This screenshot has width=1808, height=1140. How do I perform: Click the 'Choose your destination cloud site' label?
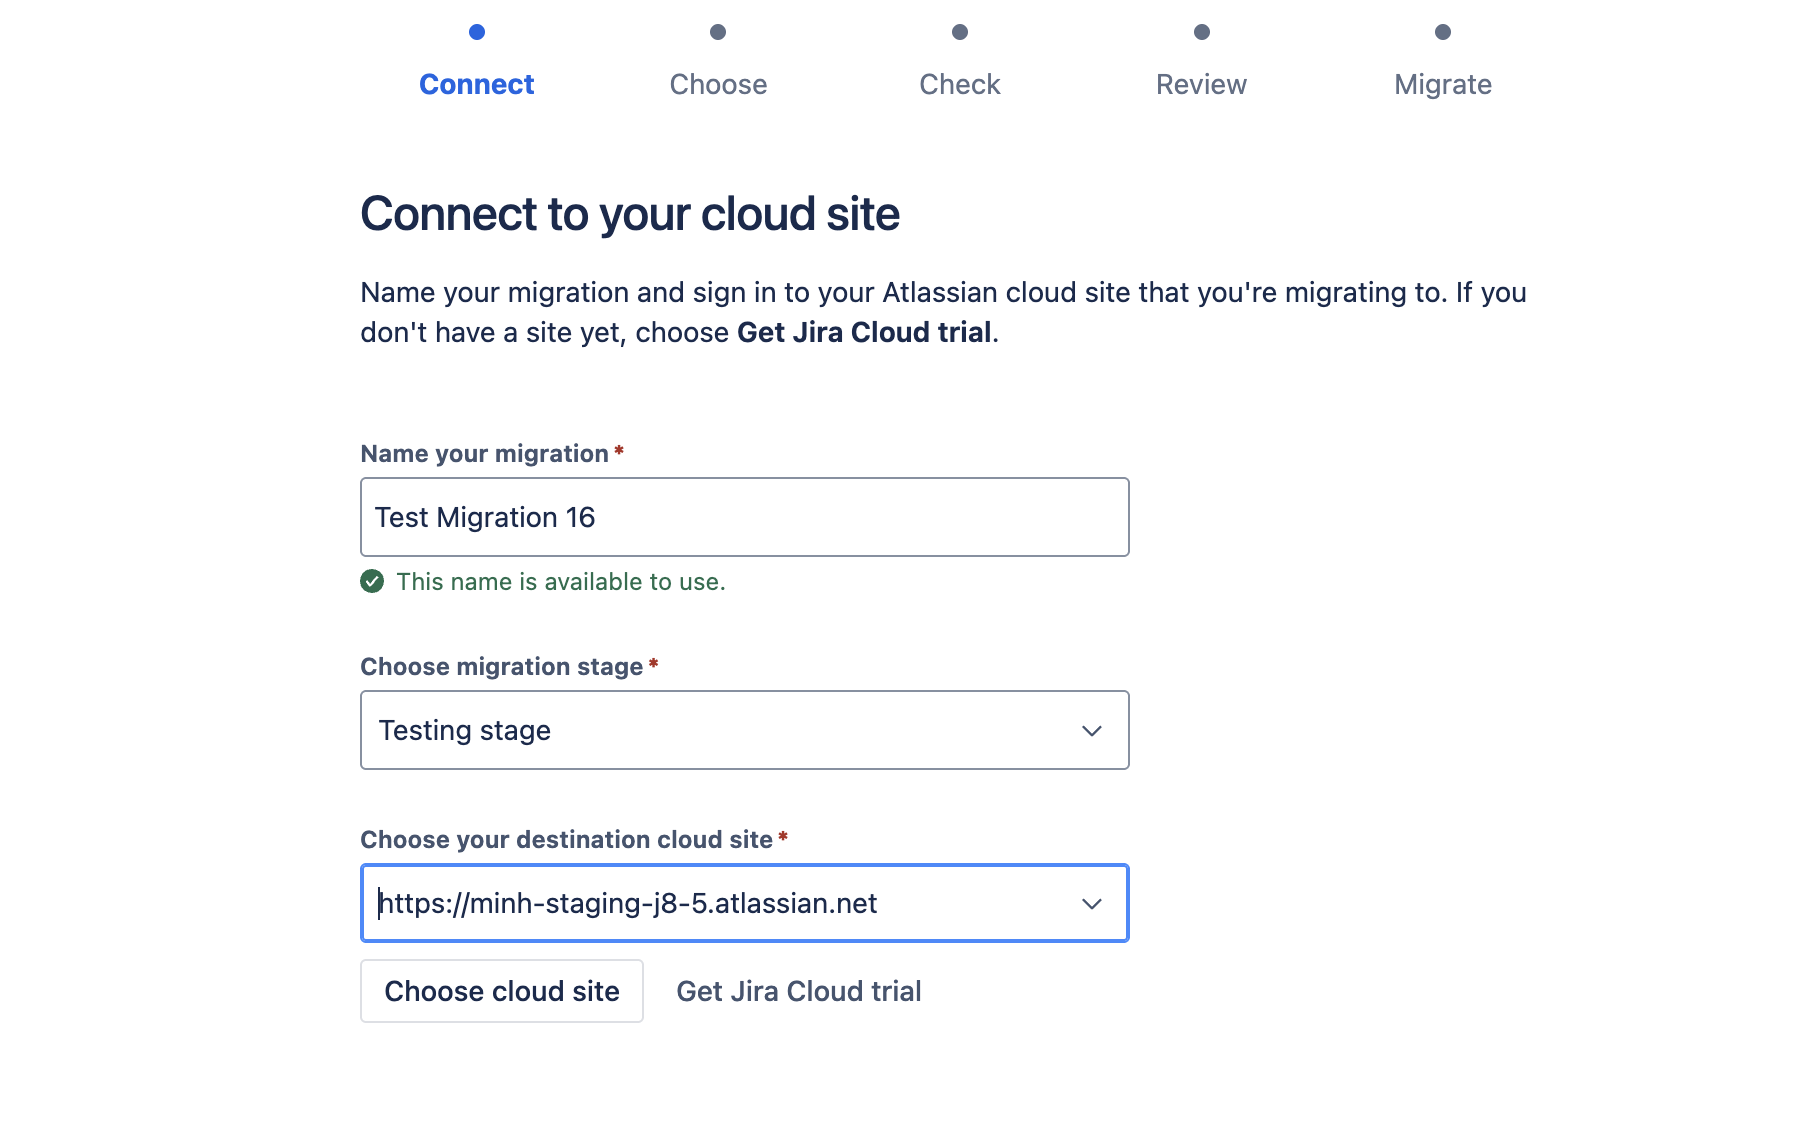click(567, 840)
